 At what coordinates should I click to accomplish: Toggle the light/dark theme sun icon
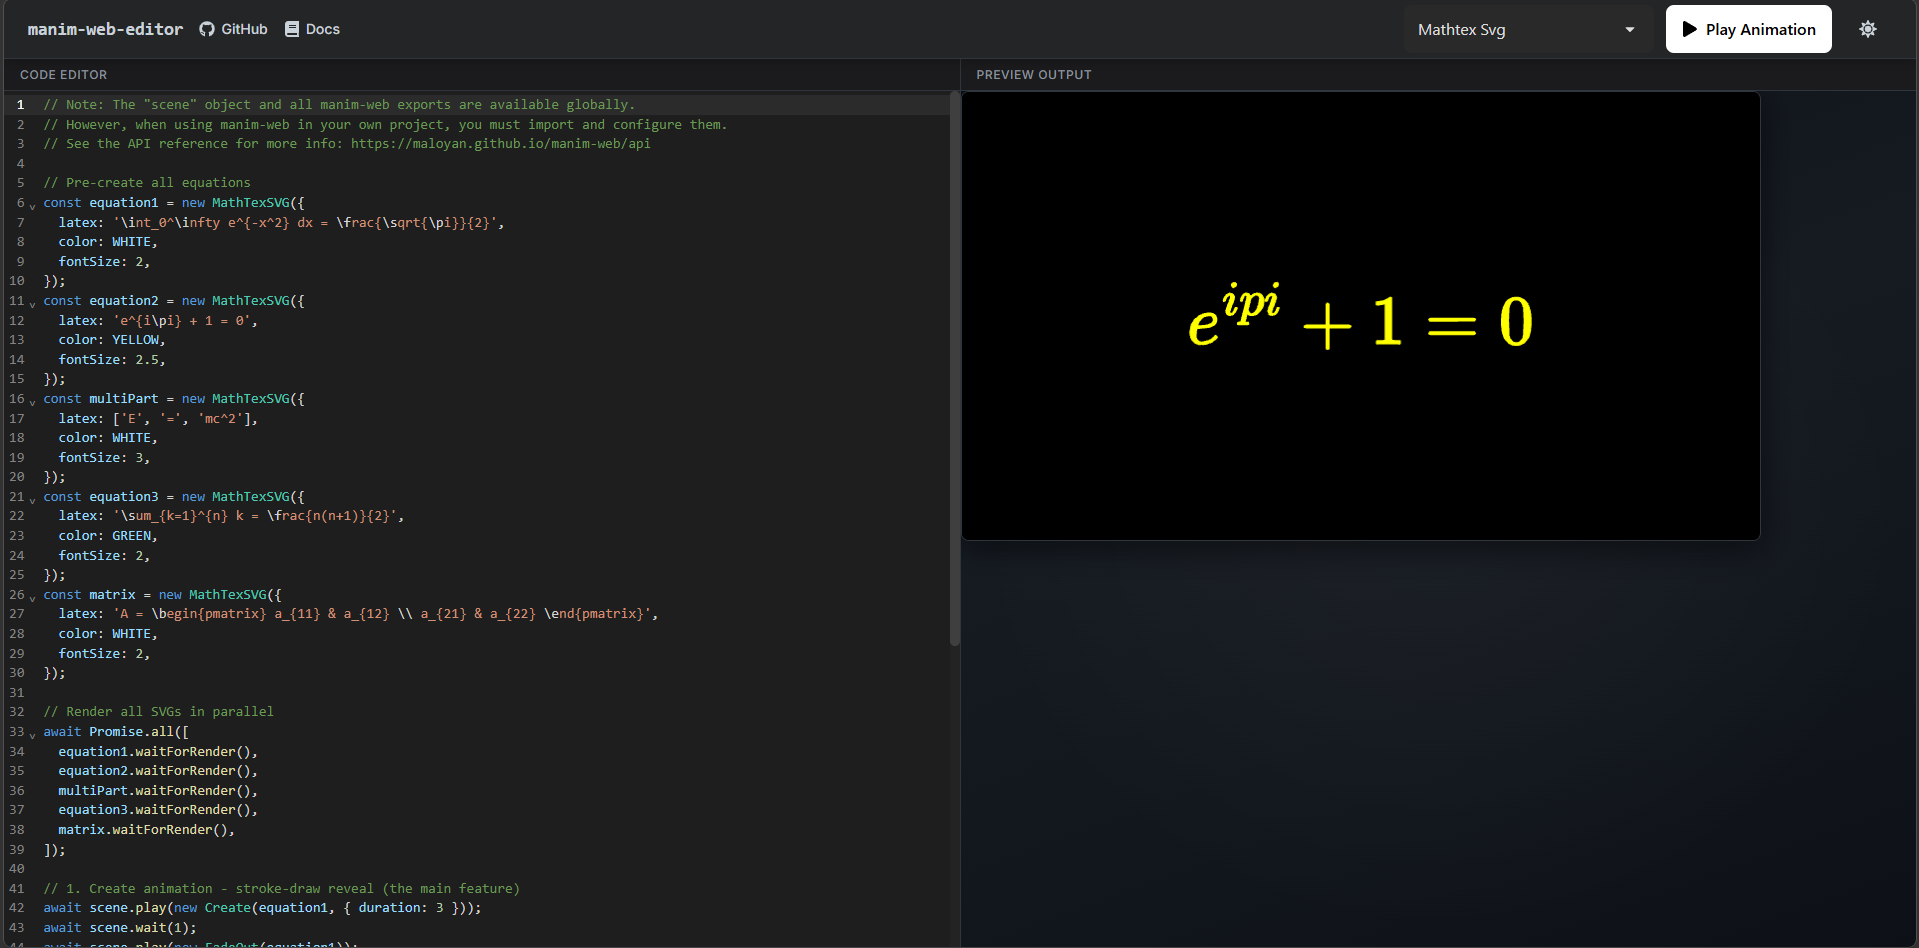tap(1867, 29)
